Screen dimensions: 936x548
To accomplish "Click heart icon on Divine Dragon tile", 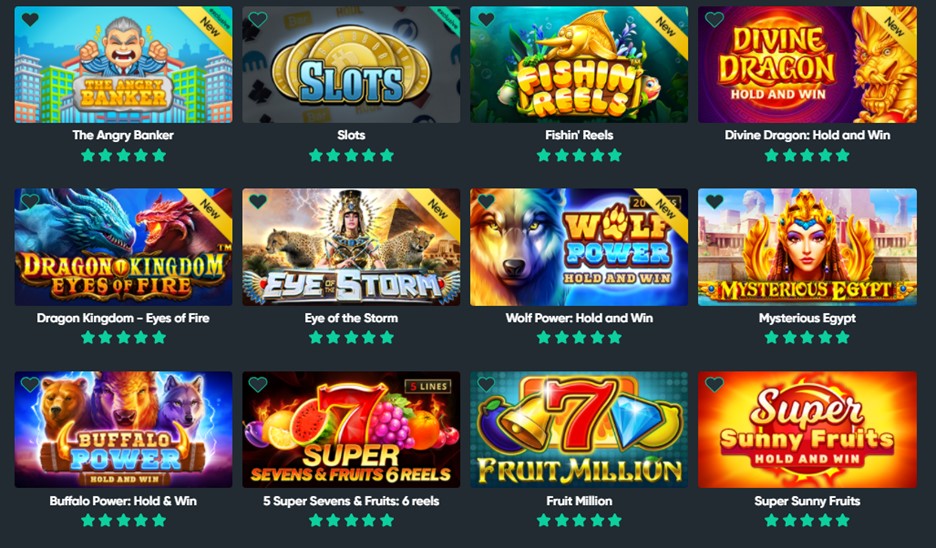I will (x=714, y=19).
